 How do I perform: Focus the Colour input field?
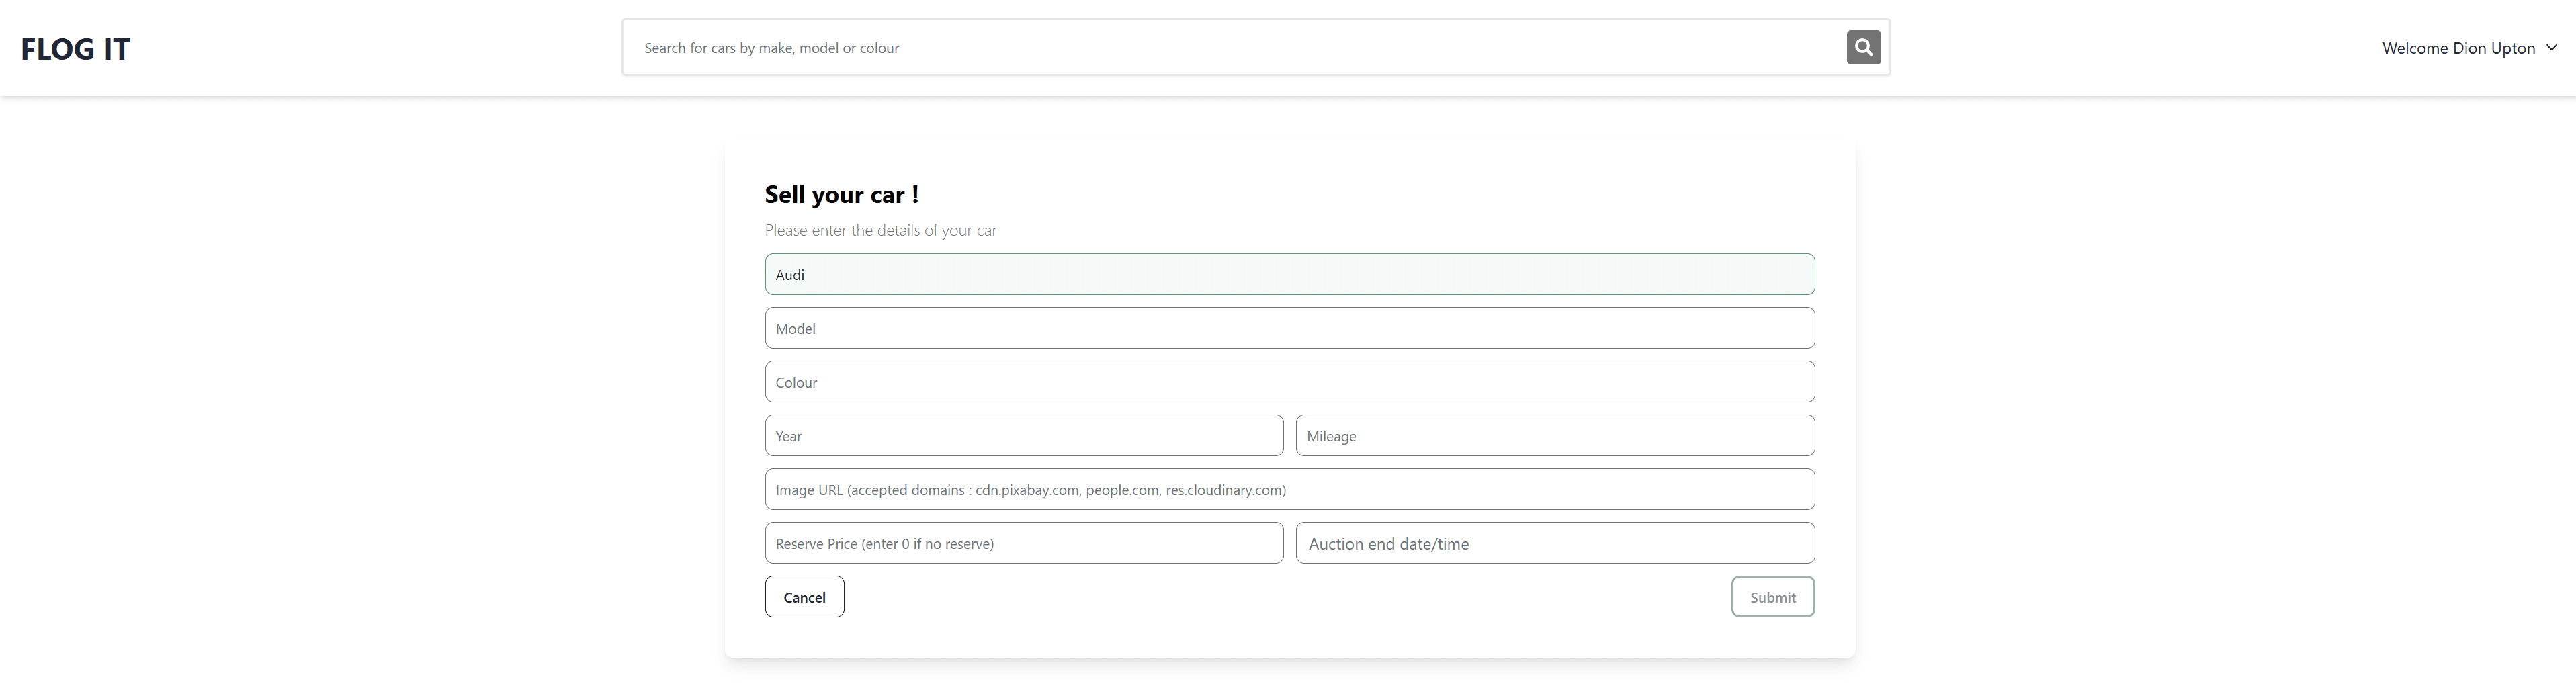pyautogui.click(x=1290, y=381)
